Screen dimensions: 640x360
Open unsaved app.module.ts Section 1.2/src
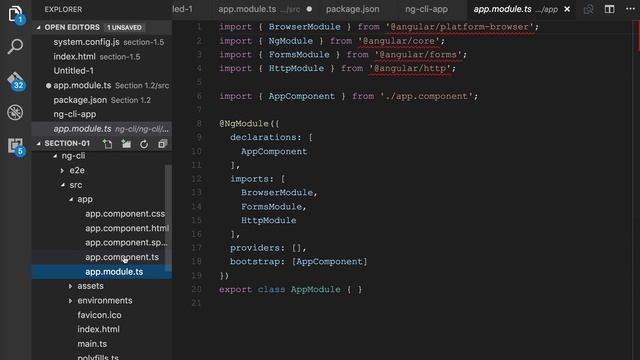pyautogui.click(x=102, y=85)
